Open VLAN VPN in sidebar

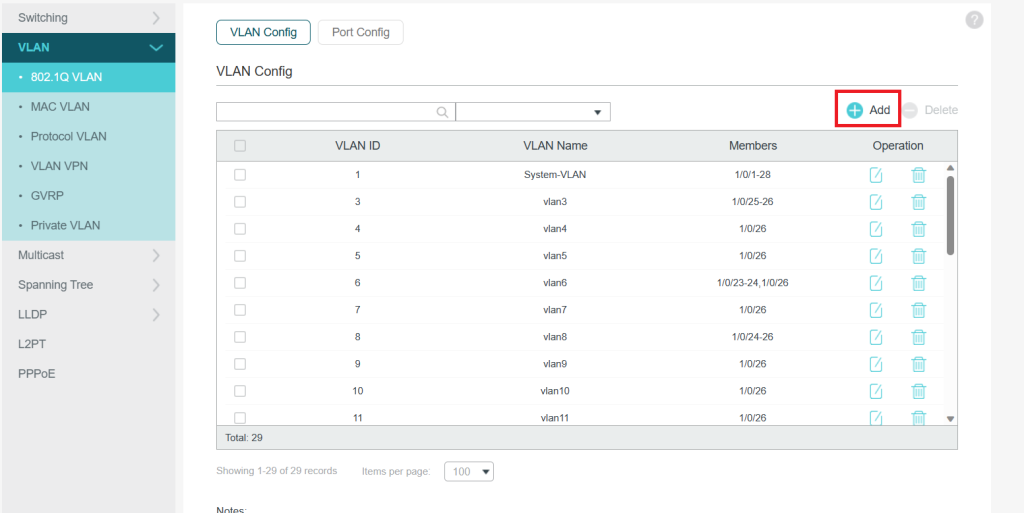[x=88, y=166]
